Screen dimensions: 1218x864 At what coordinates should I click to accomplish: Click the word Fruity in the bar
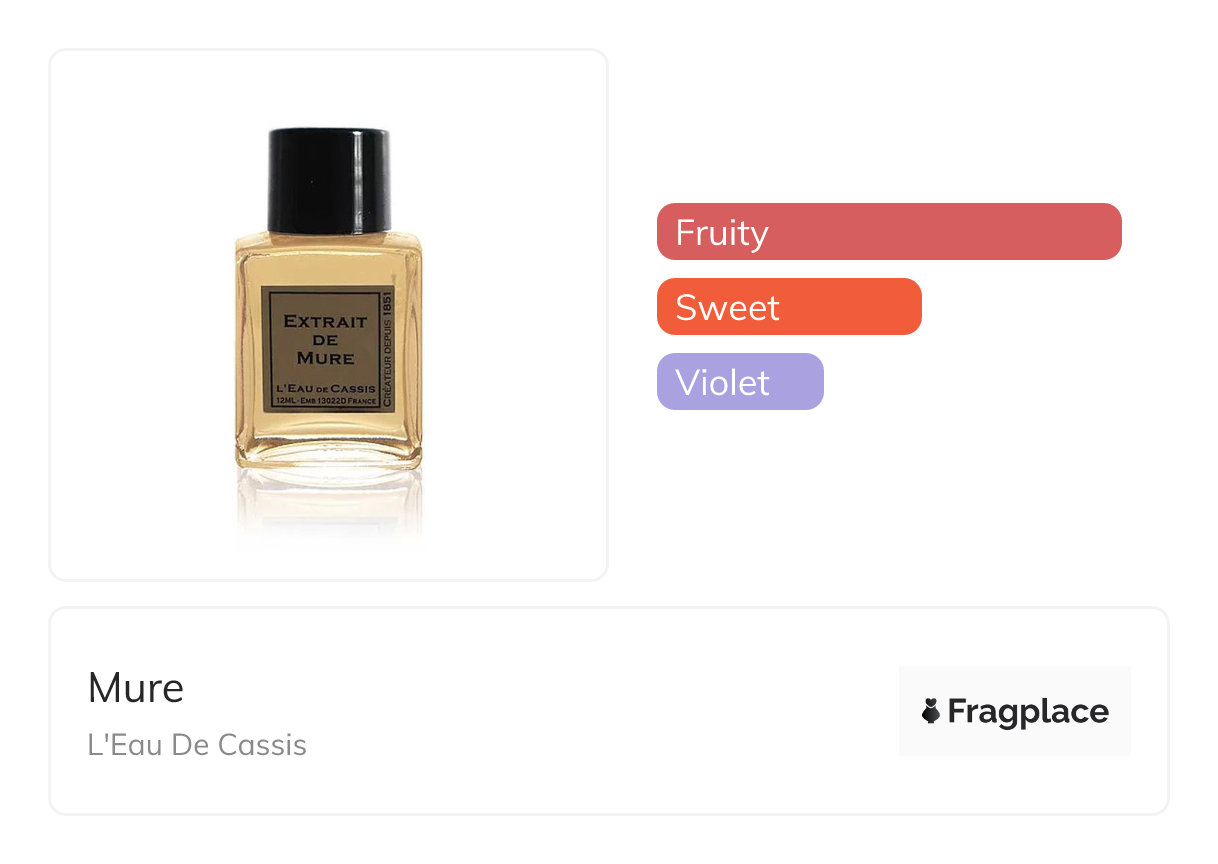[x=721, y=232]
